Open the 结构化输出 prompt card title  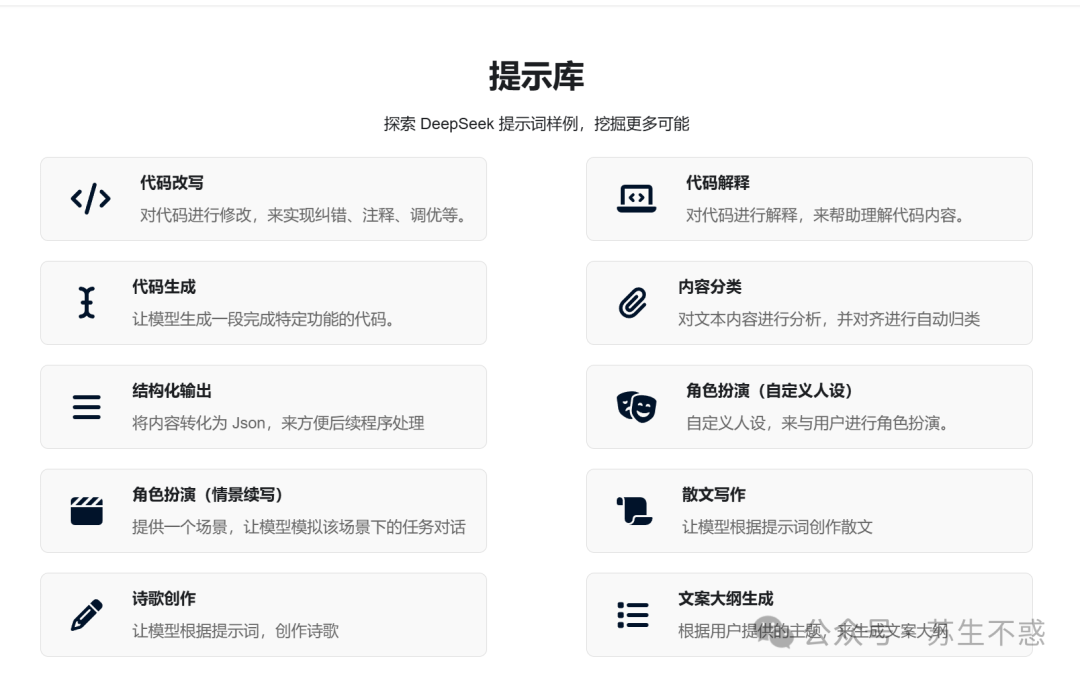pos(172,391)
